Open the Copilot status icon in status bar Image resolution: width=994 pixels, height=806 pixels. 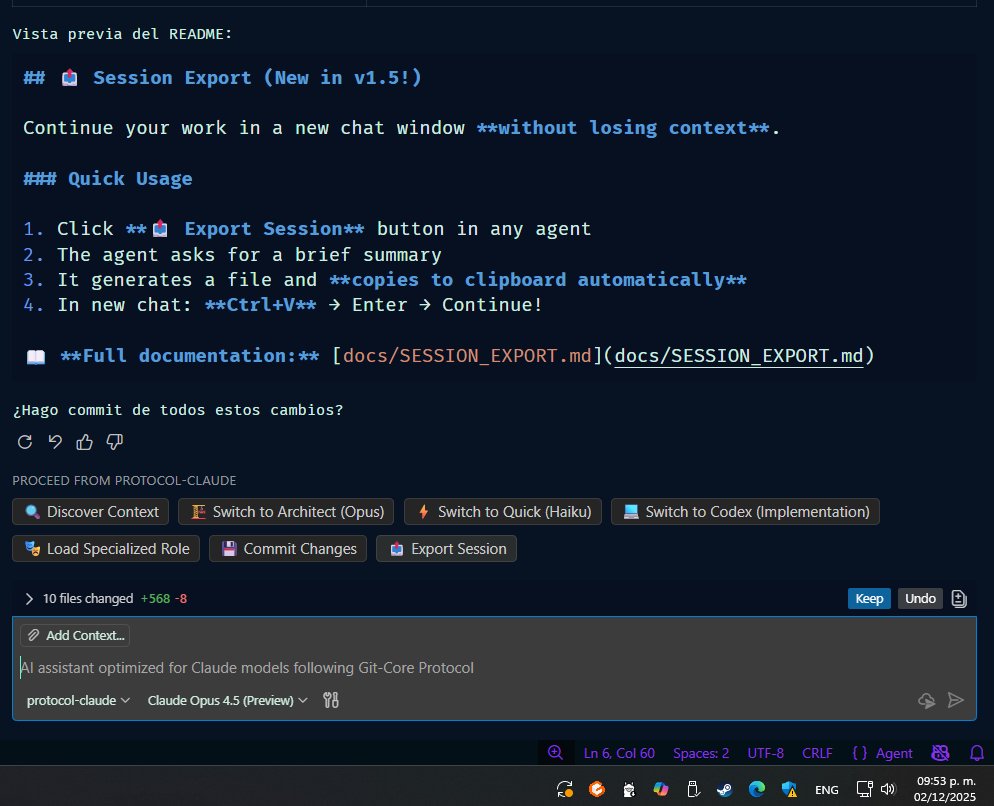point(940,753)
